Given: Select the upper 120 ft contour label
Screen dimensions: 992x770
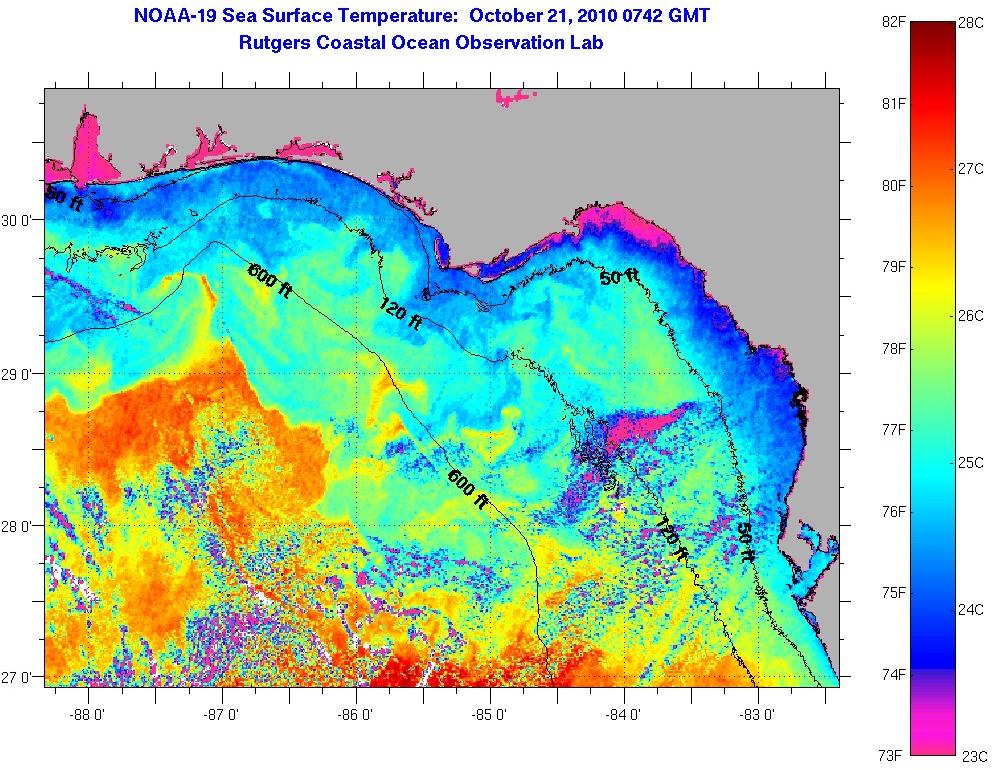Looking at the screenshot, I should [398, 314].
